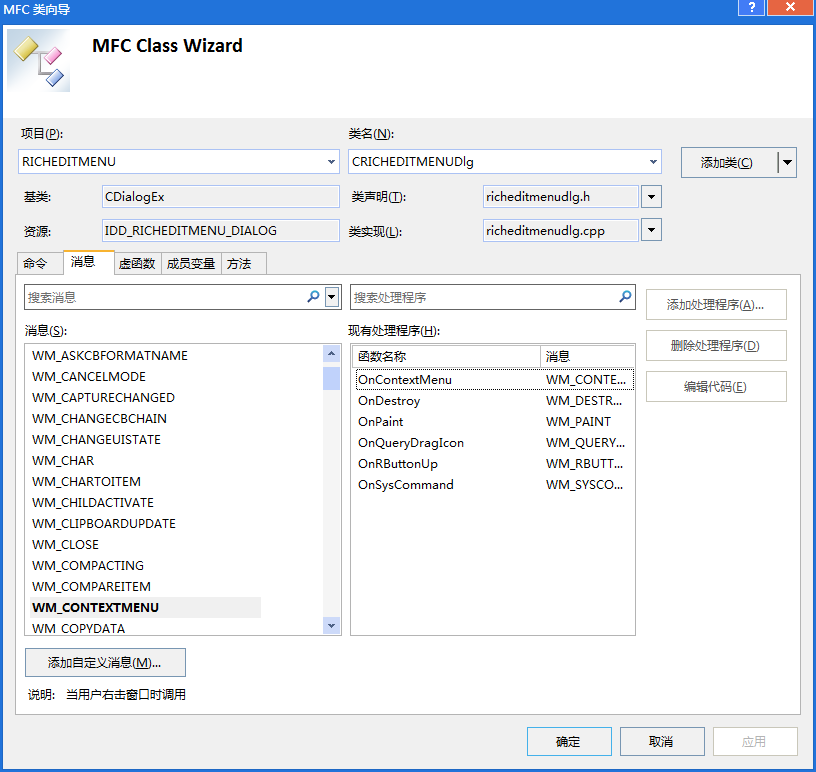Open dropdown next to richeditmenudlg.cpp
The width and height of the screenshot is (816, 772).
click(x=651, y=230)
